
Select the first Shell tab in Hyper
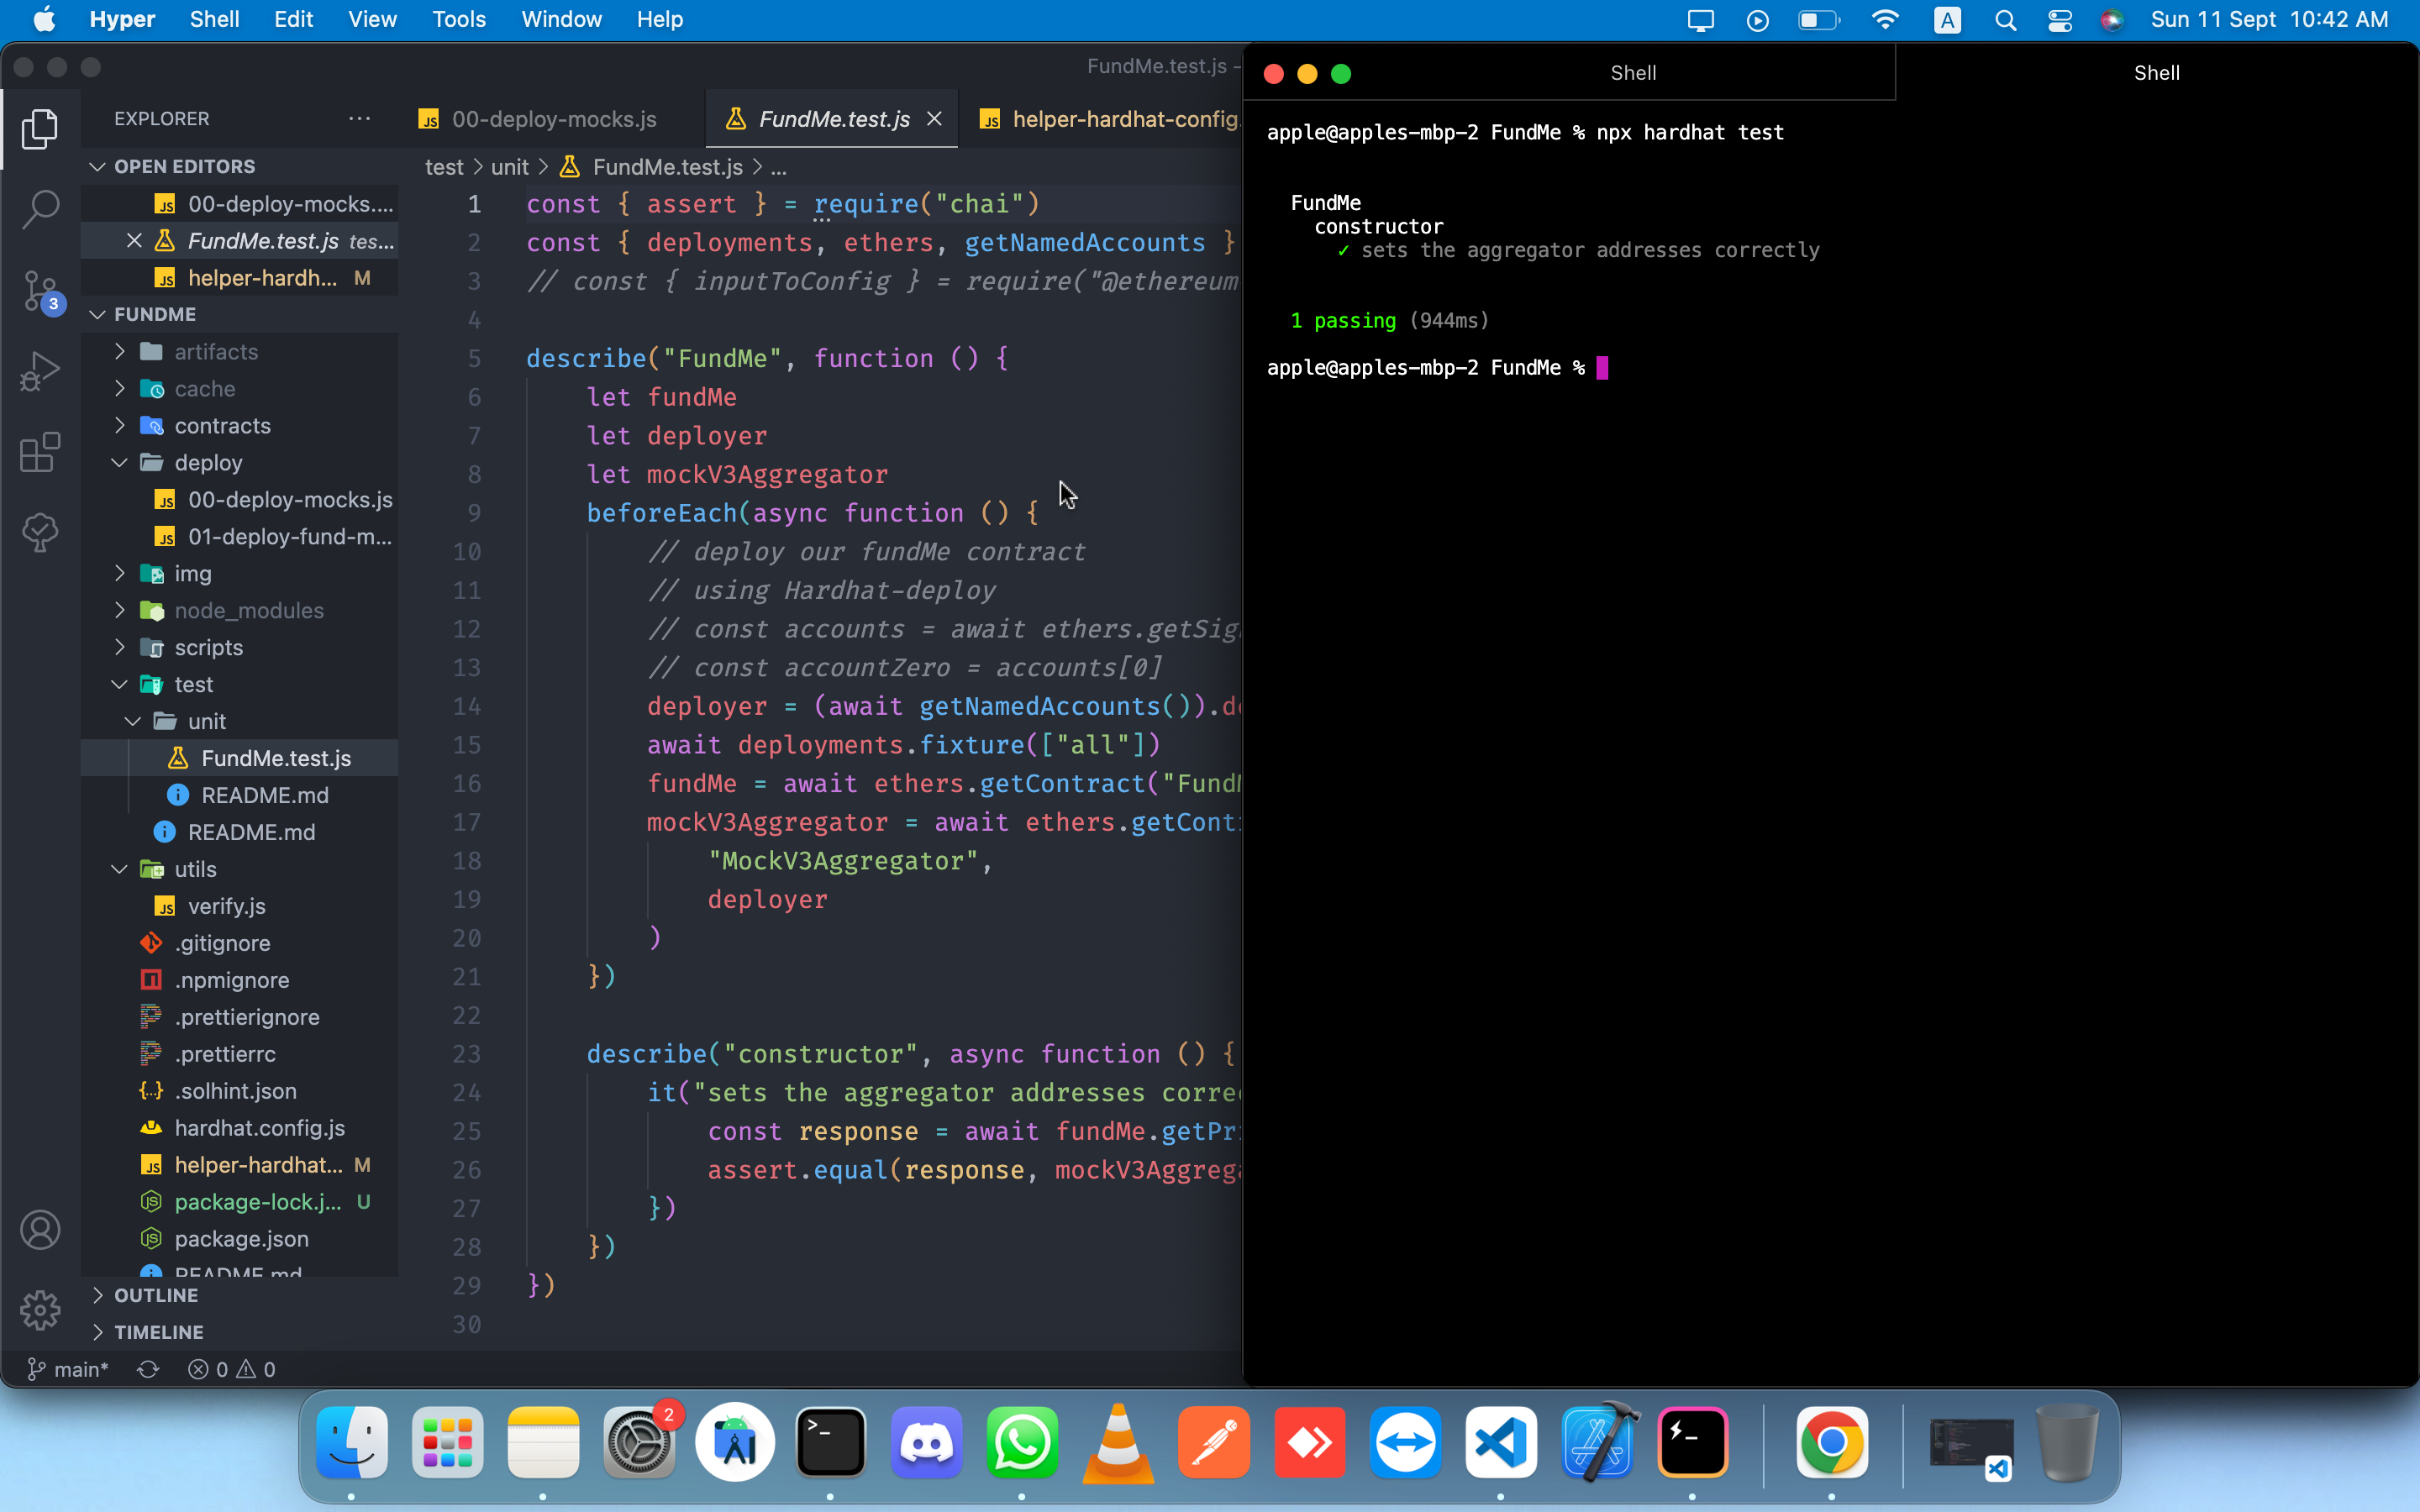[x=1633, y=73]
